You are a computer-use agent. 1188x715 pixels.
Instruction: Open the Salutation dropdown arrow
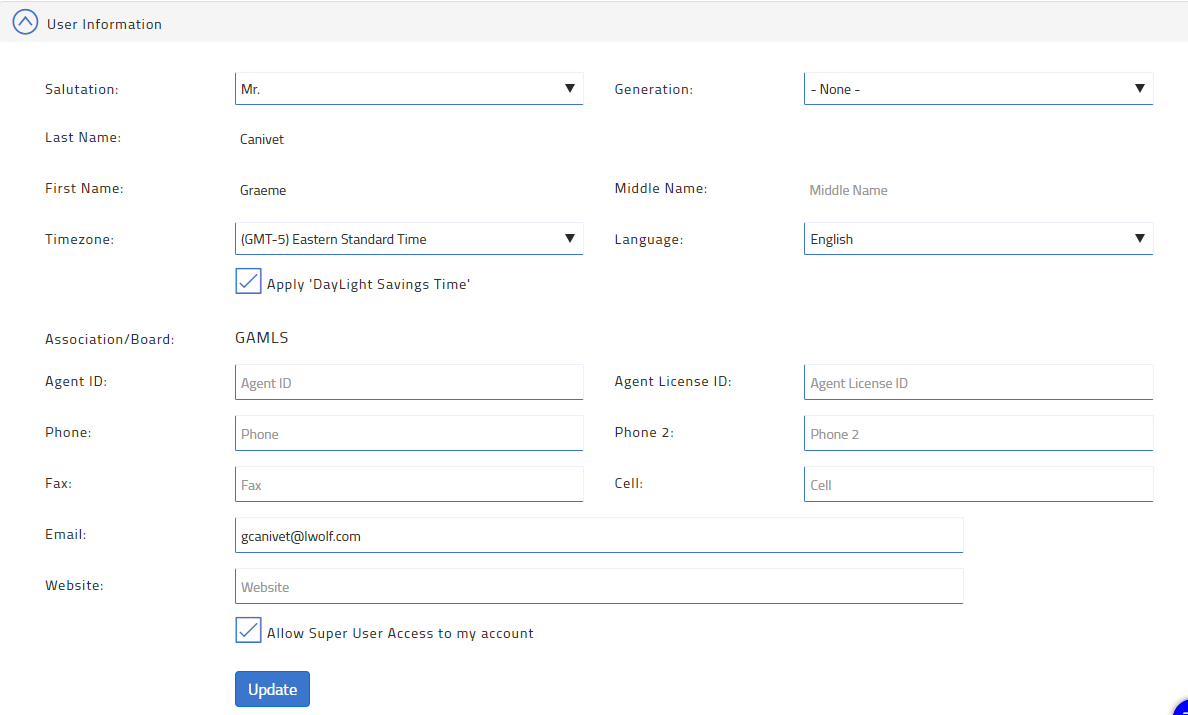(x=571, y=88)
